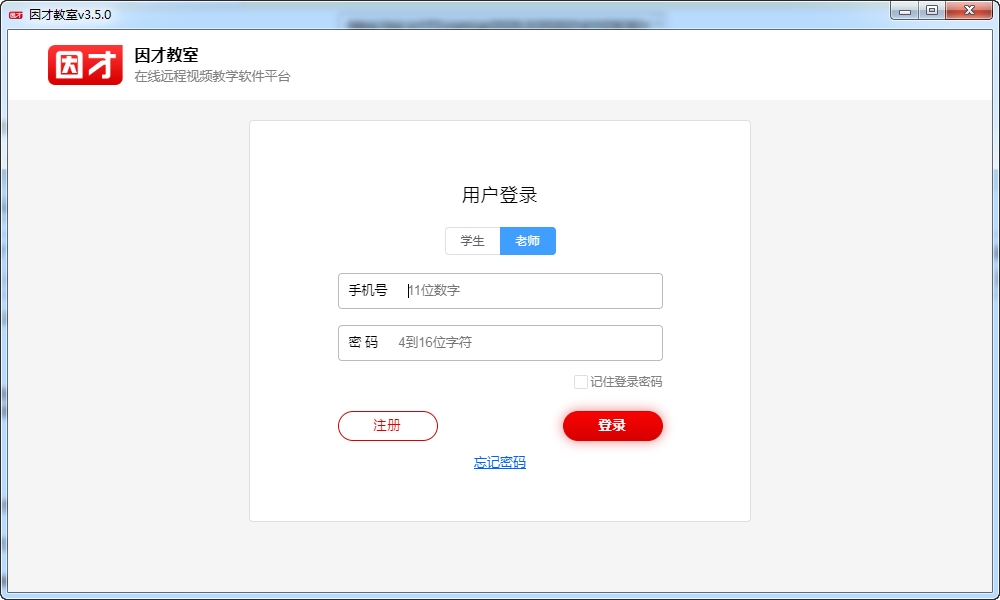Click the 因才 red logo icon
1000x600 pixels.
tap(85, 64)
